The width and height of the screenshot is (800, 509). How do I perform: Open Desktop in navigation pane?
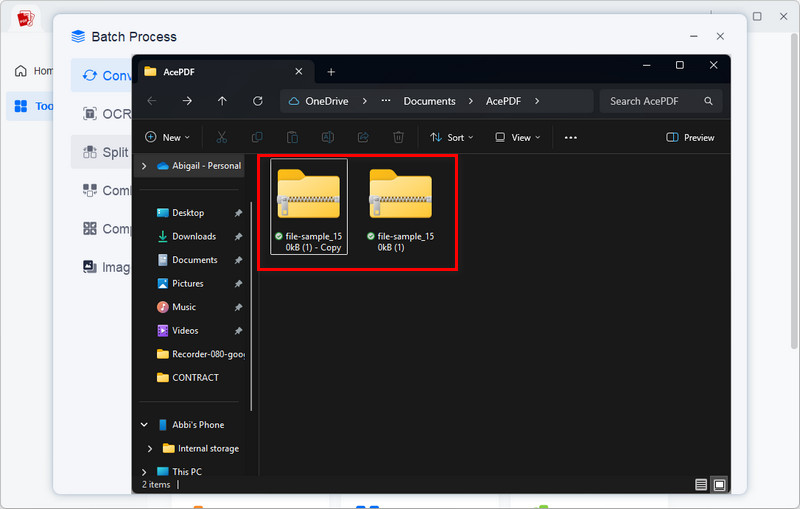click(188, 213)
